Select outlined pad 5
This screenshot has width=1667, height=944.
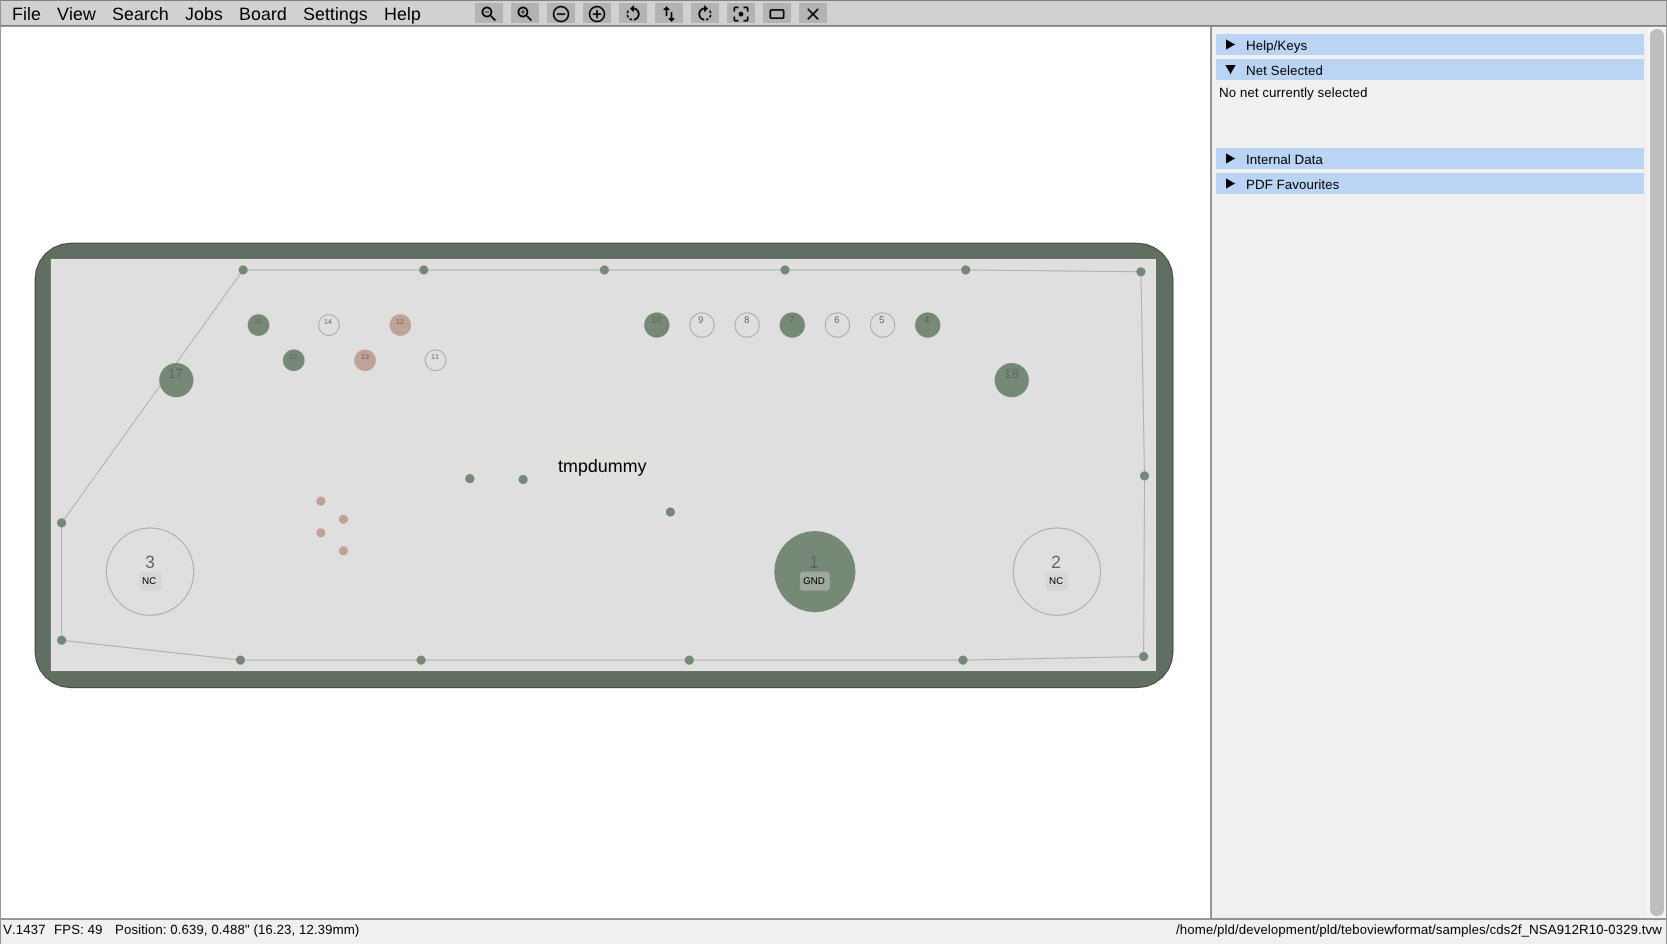(x=882, y=325)
